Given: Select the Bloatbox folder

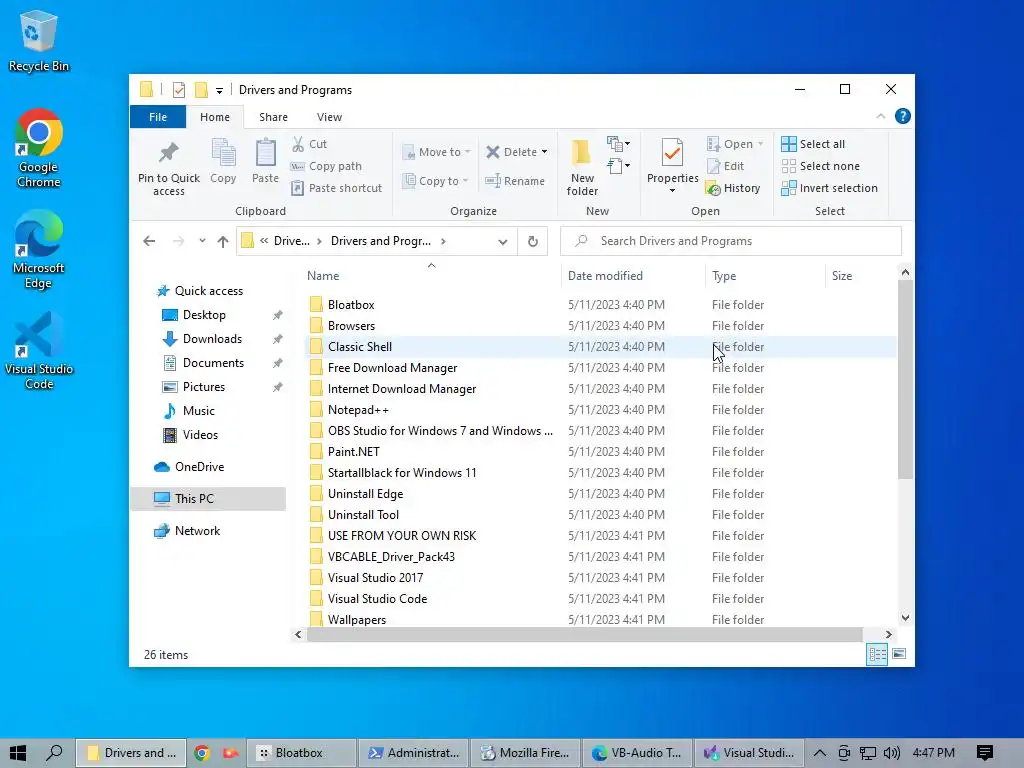Looking at the screenshot, I should (351, 305).
